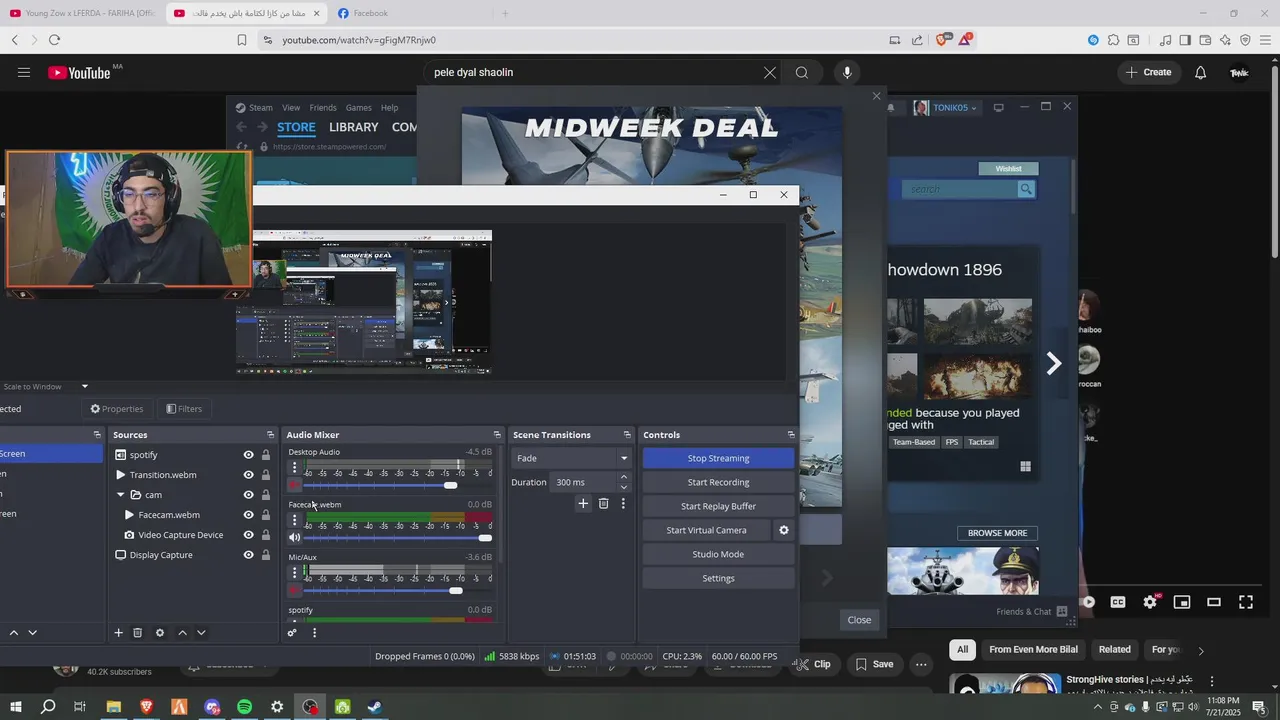
Task: Open TONIK05 account dropdown in Steam
Action: [x=945, y=108]
